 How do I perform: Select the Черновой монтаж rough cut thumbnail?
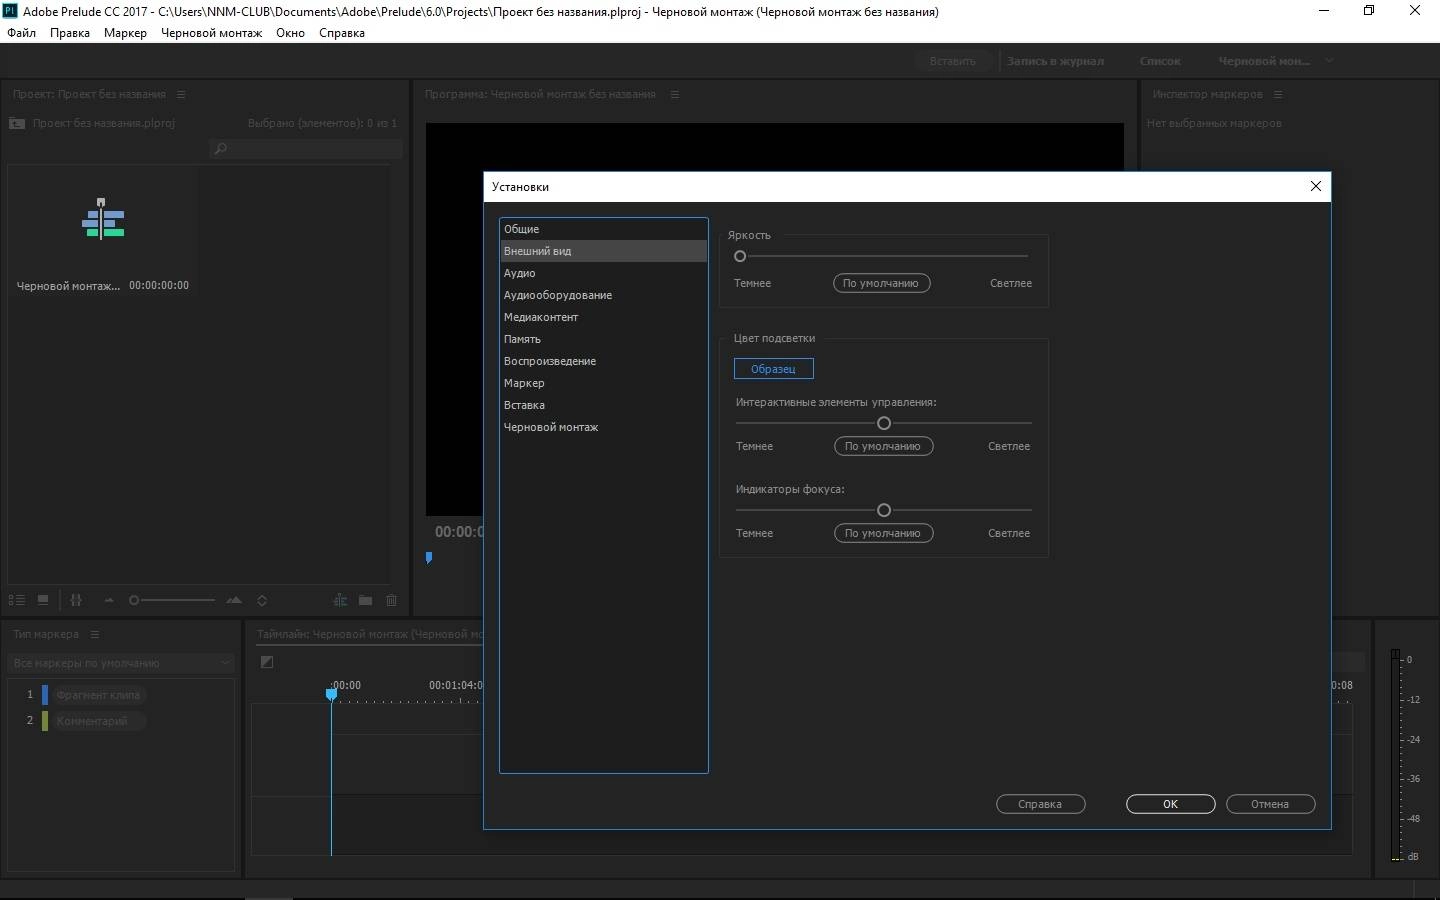(x=103, y=219)
